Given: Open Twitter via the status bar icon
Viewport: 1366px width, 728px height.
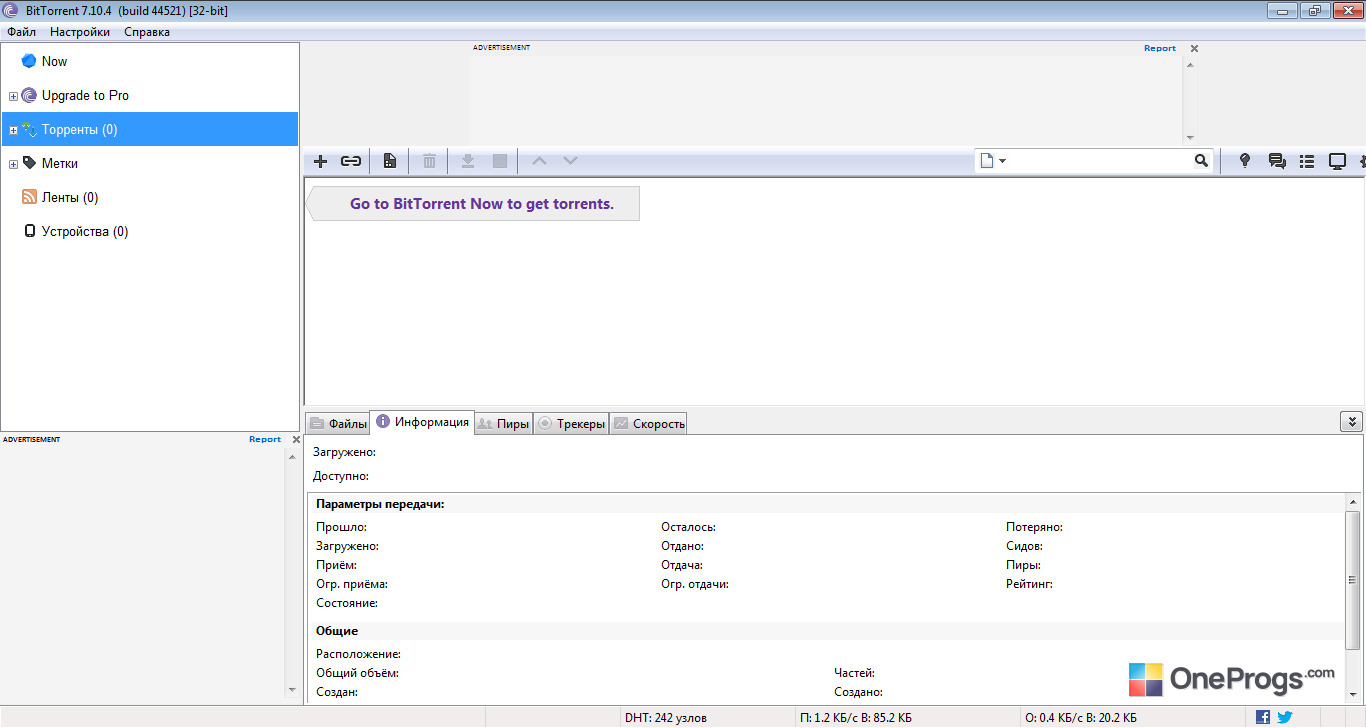Looking at the screenshot, I should point(1285,717).
